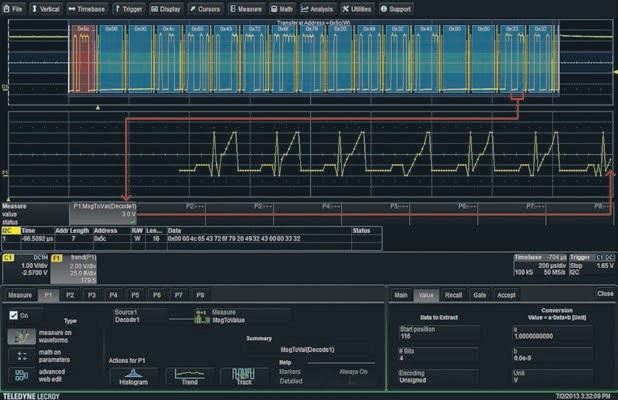Switch to the Gate tab
The height and width of the screenshot is (400, 618).
point(479,295)
